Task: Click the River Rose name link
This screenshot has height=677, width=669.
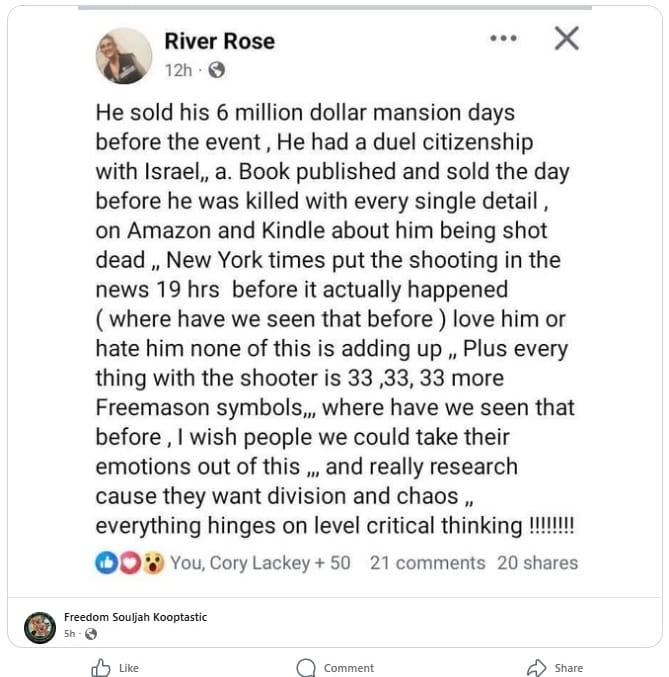Action: tap(219, 41)
